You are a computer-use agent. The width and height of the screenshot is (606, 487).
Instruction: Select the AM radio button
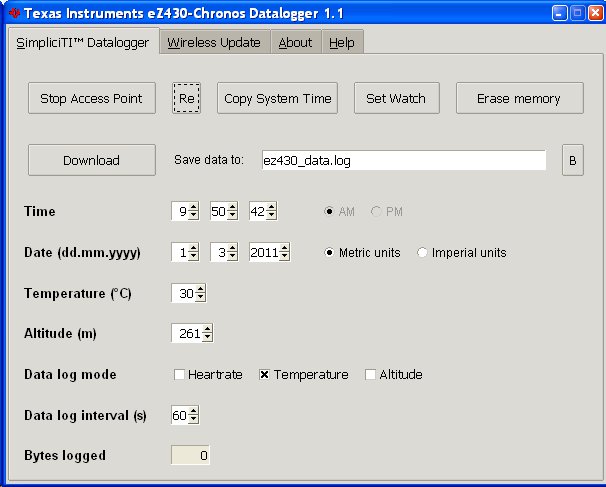click(x=329, y=211)
